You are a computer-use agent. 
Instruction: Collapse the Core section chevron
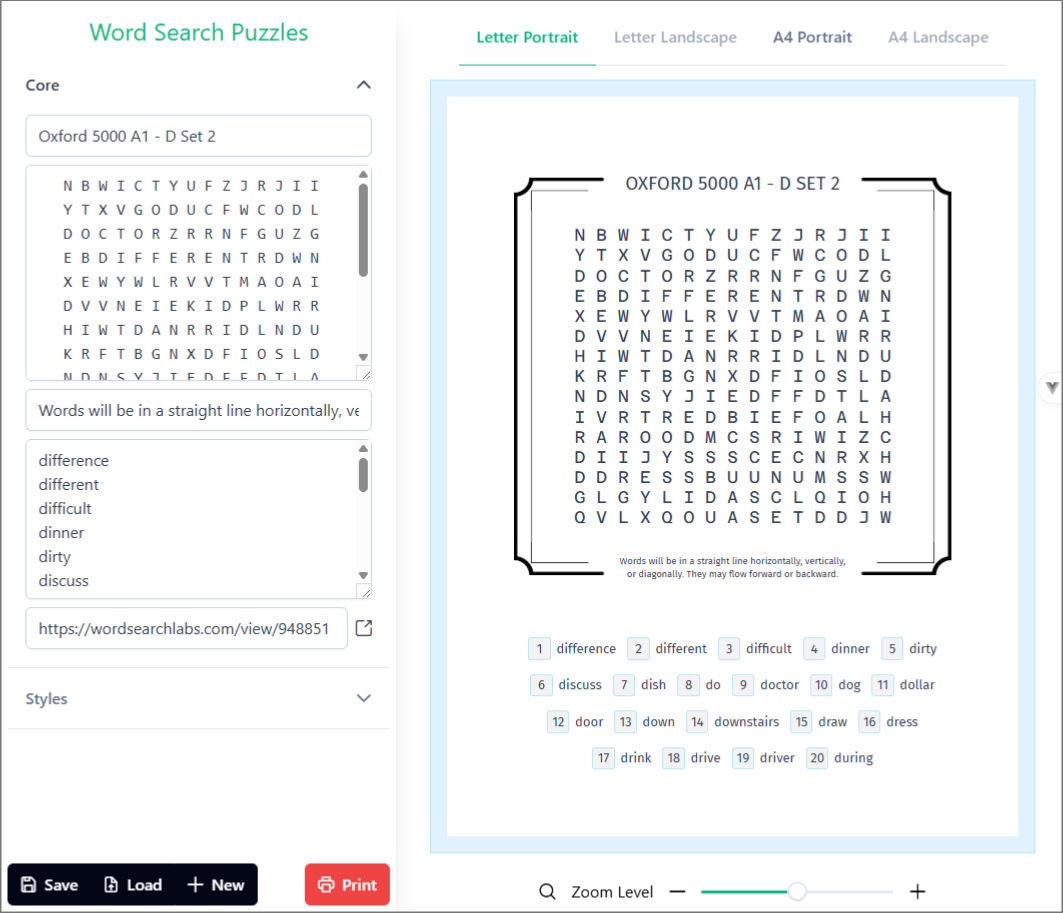364,85
